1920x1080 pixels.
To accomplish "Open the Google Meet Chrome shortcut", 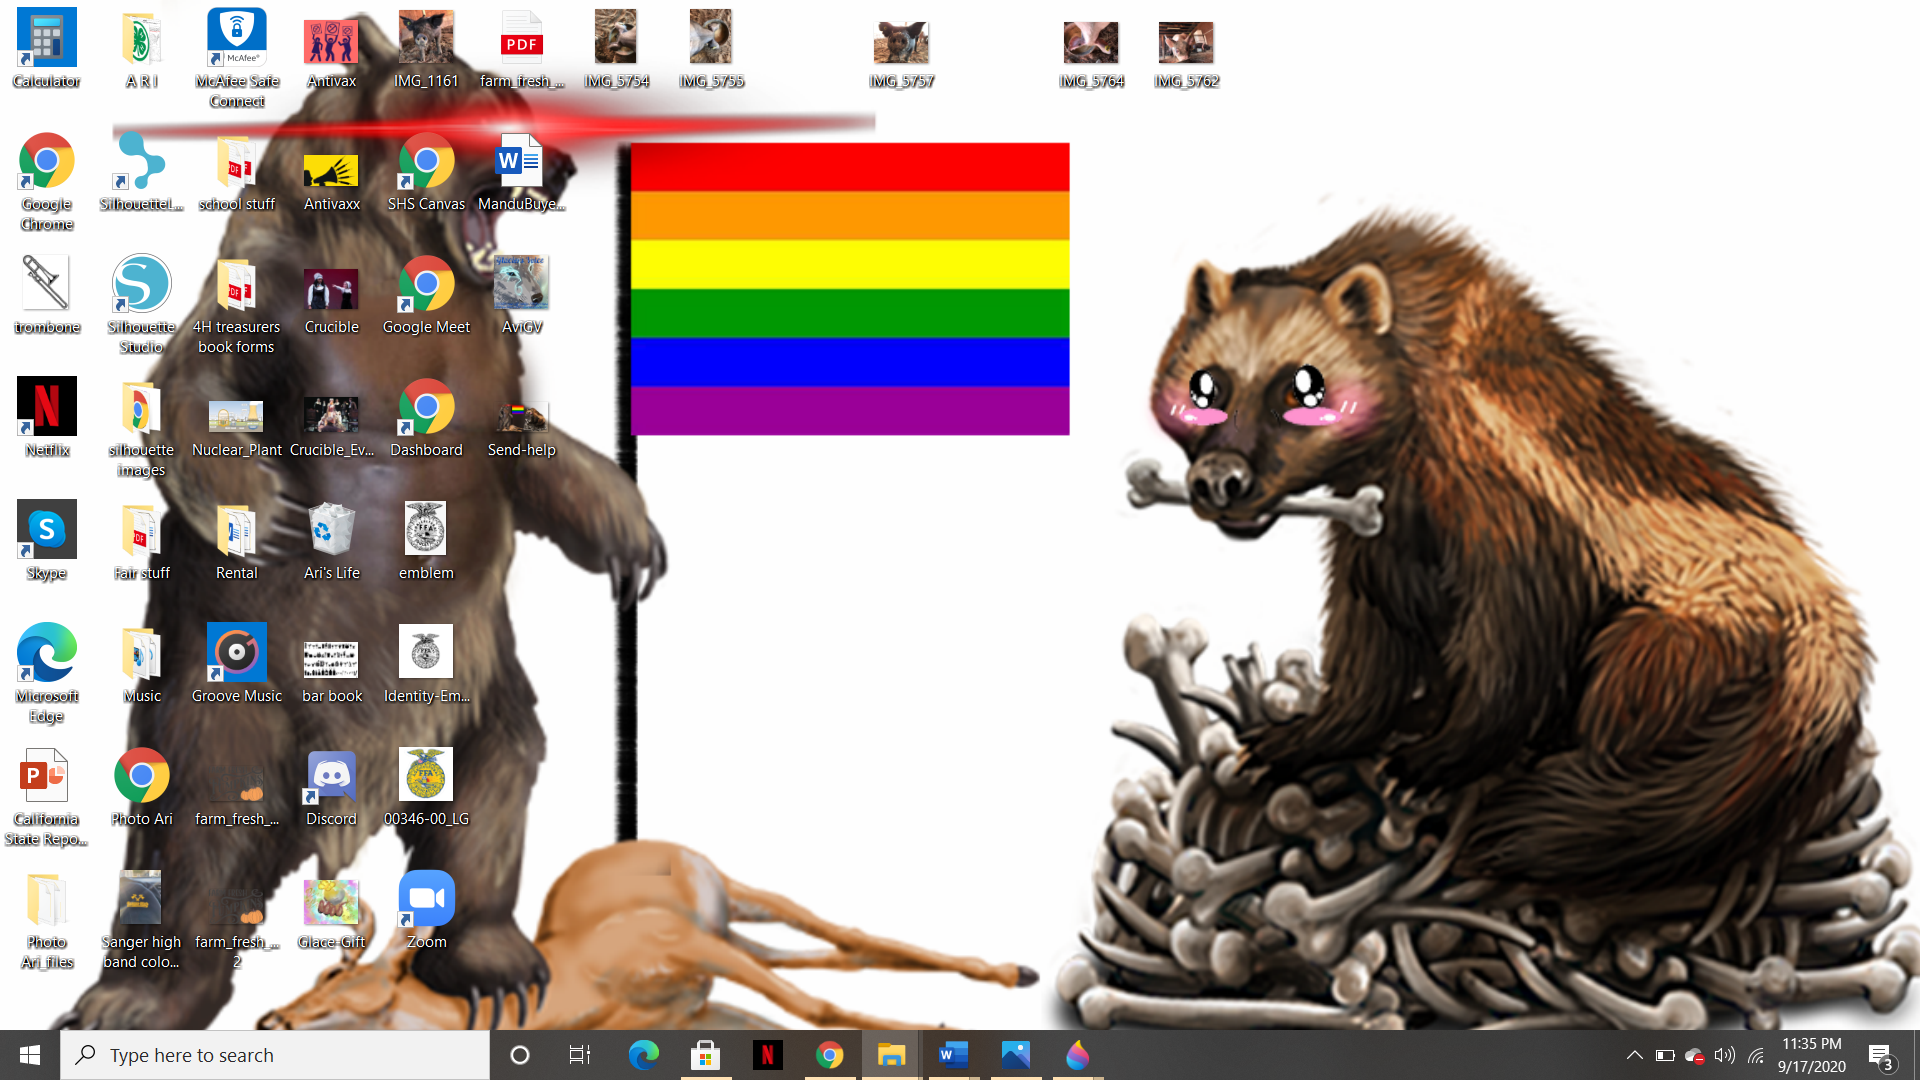I will click(426, 285).
